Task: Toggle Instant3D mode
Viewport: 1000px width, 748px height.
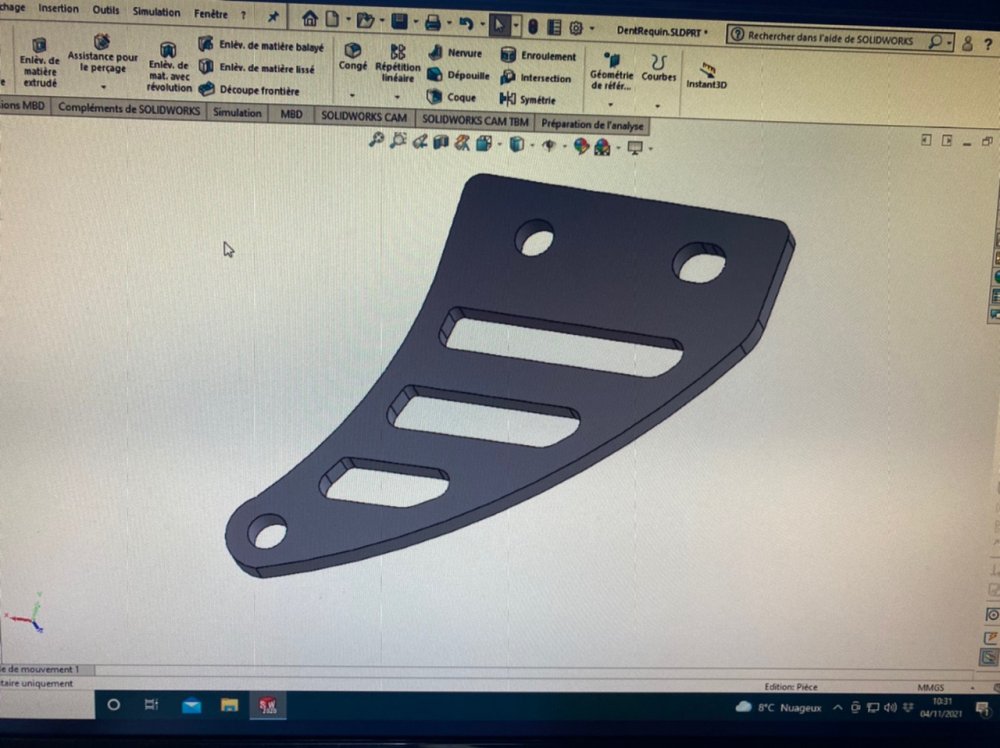Action: 706,75
